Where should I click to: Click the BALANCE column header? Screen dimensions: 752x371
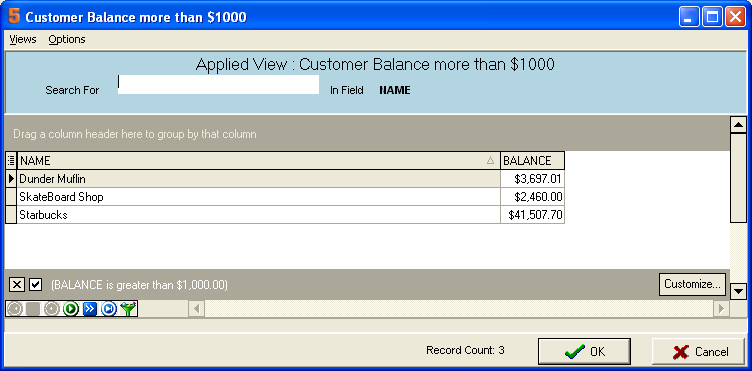[532, 161]
